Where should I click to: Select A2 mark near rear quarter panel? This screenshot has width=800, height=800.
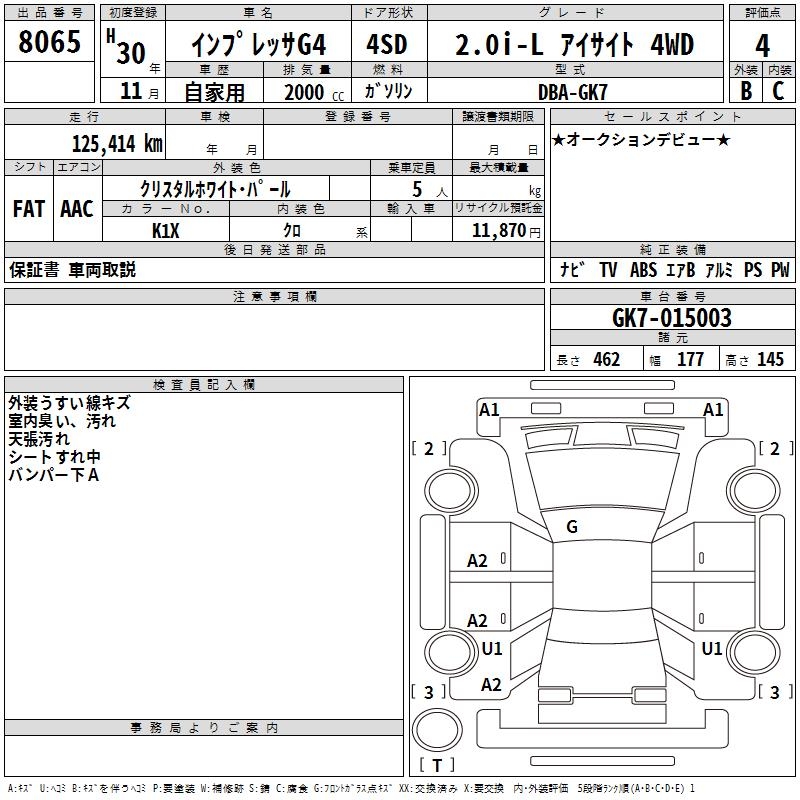[491, 685]
